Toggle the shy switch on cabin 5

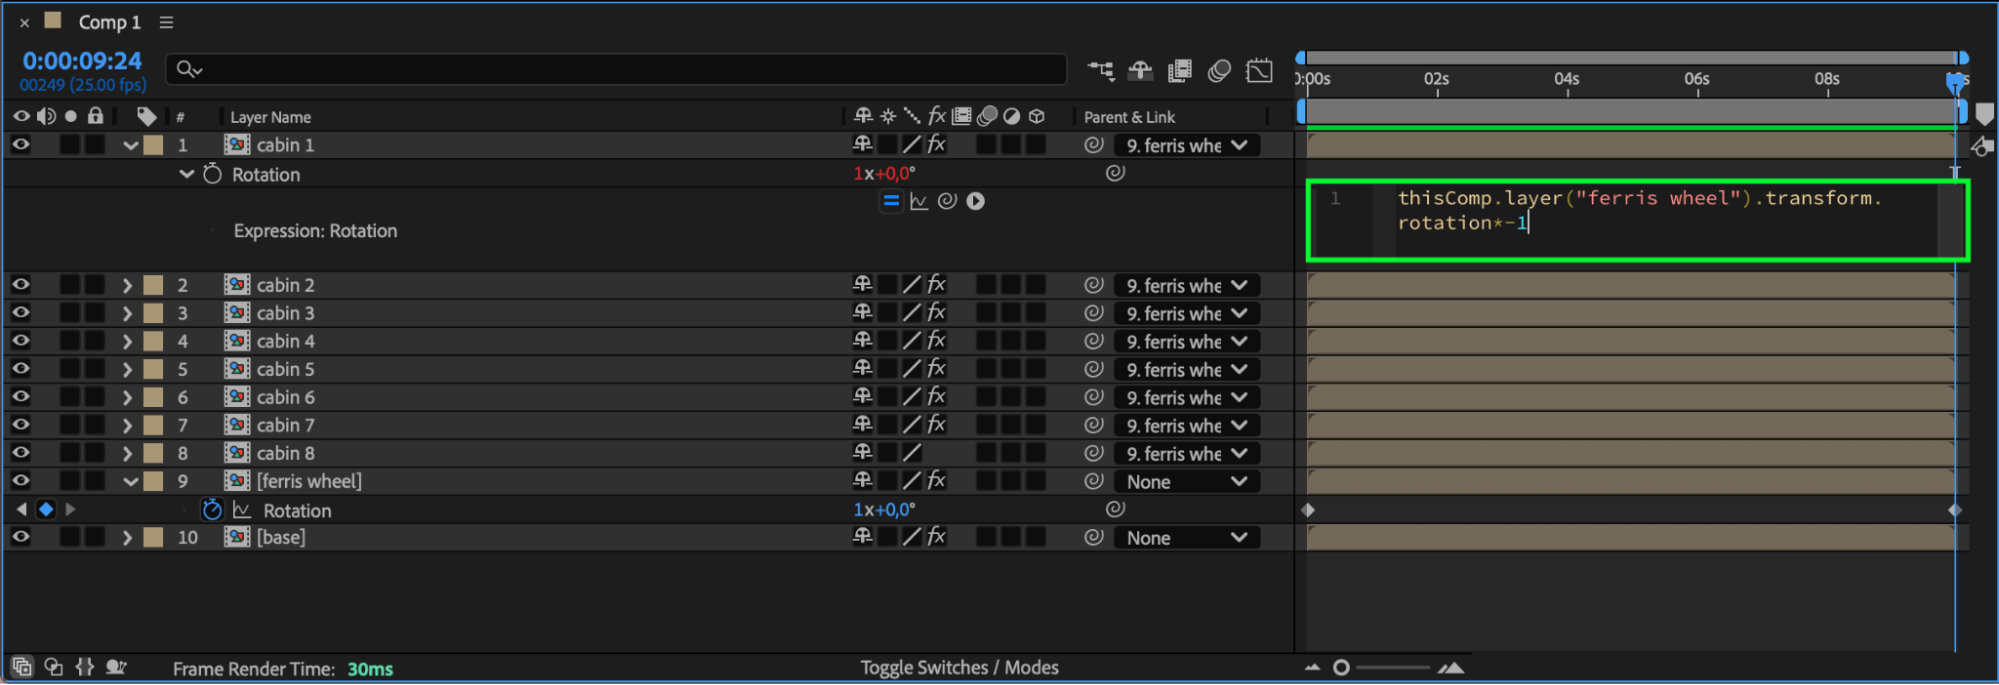(x=862, y=369)
